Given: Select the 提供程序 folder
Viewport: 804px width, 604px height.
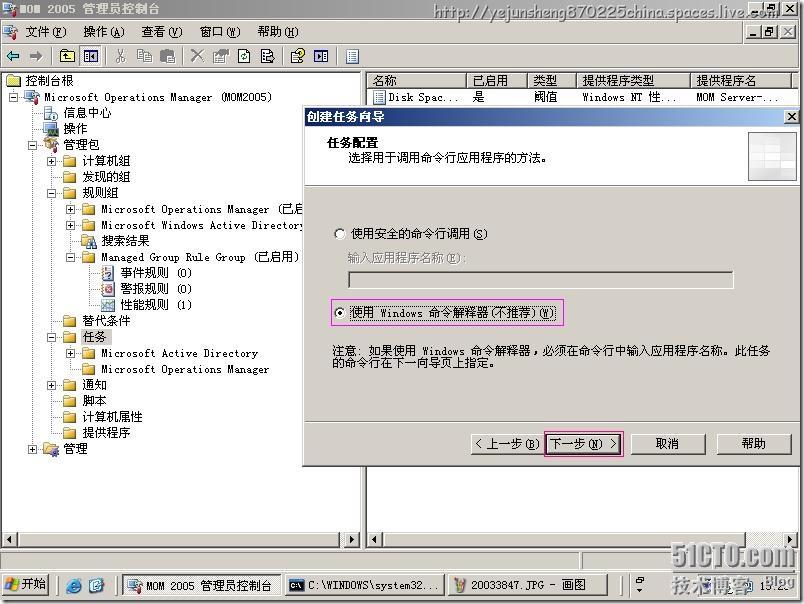Looking at the screenshot, I should coord(106,433).
